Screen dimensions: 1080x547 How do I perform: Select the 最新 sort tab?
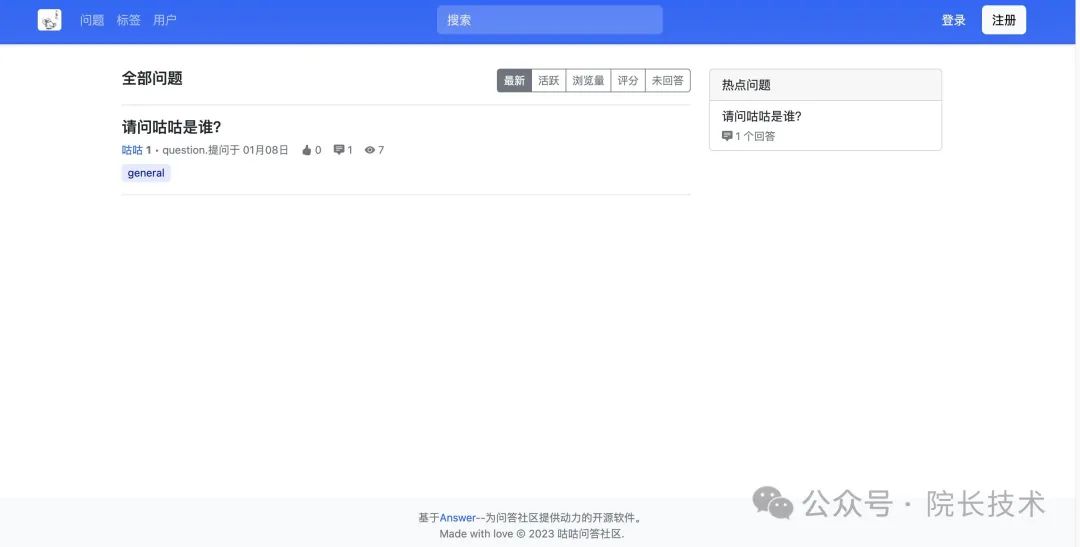tap(515, 81)
